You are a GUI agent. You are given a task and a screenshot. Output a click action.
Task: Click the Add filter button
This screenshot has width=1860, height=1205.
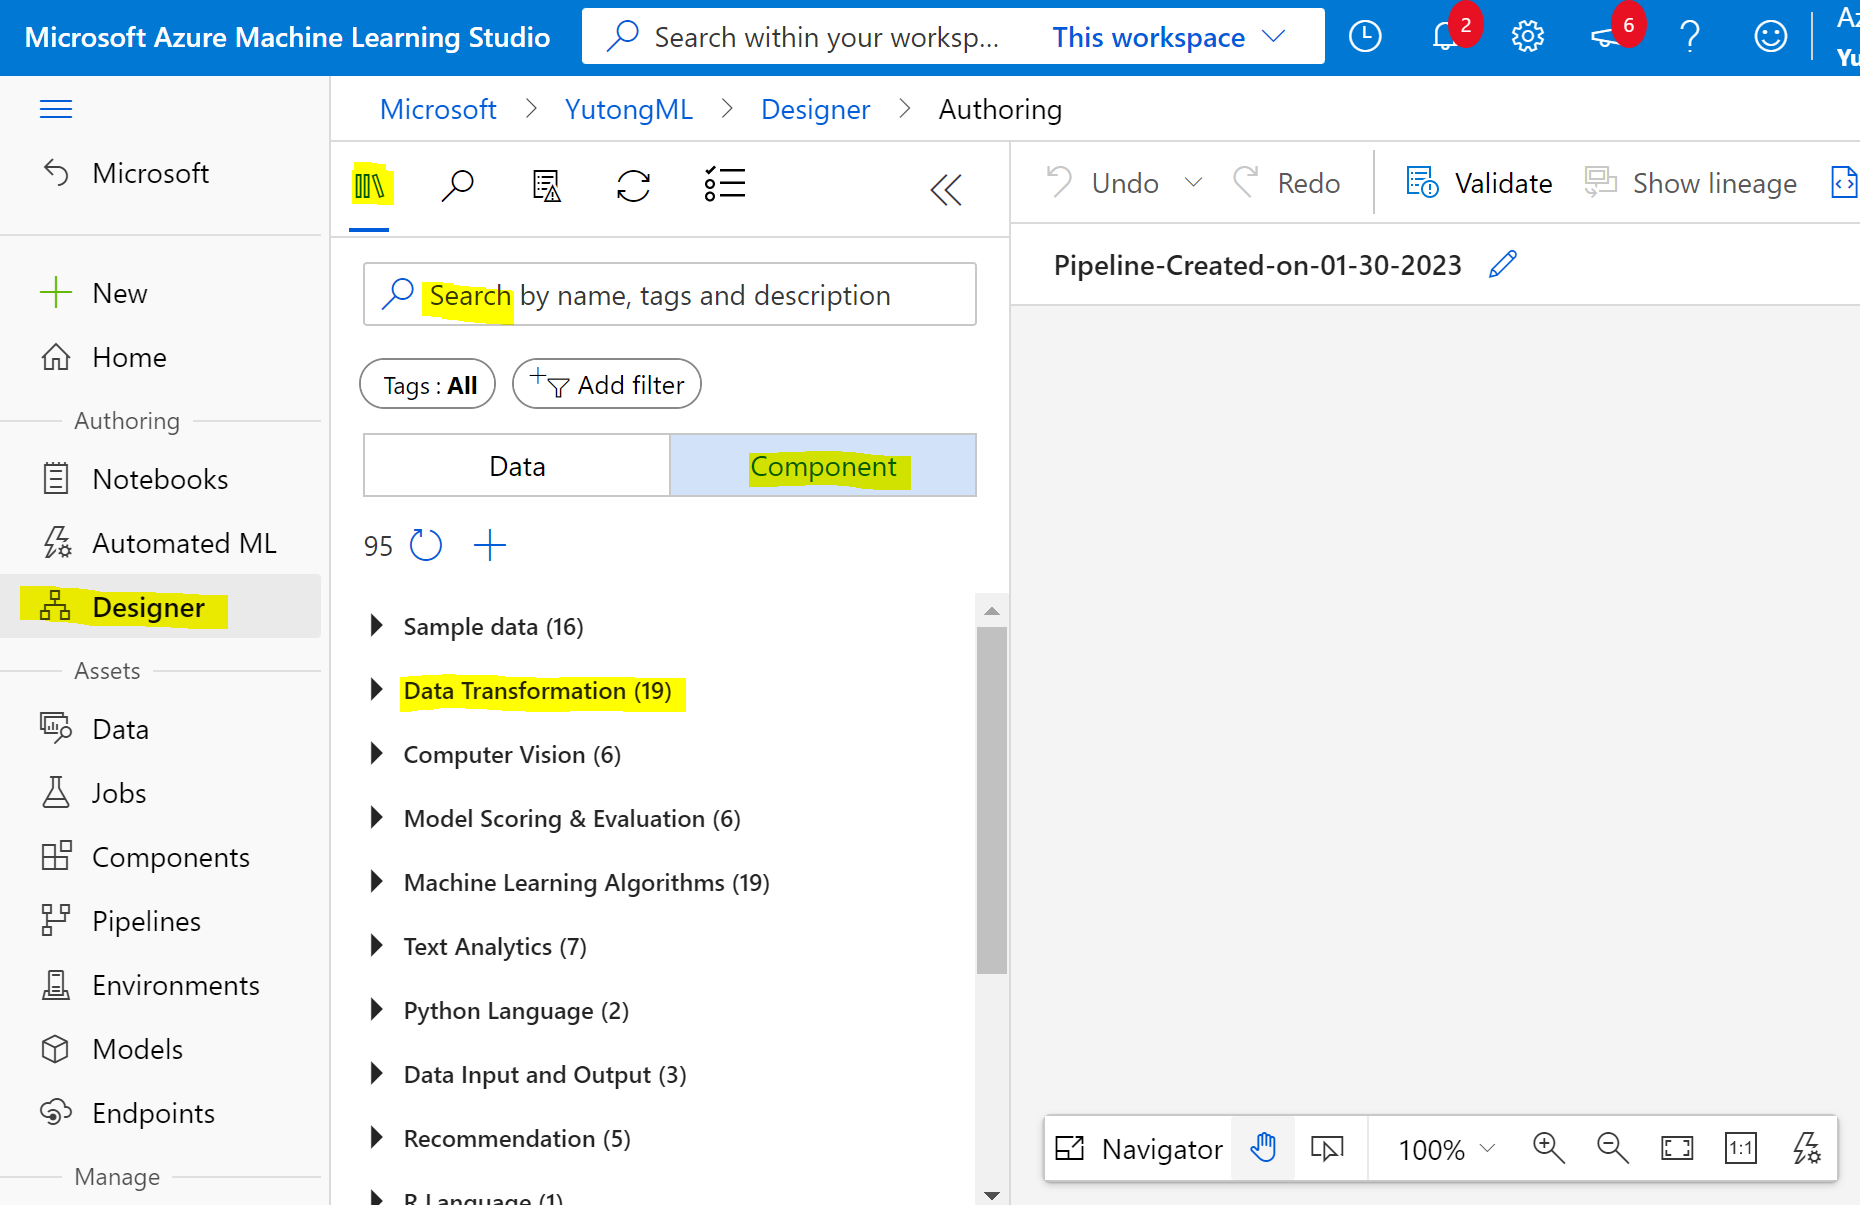point(606,384)
